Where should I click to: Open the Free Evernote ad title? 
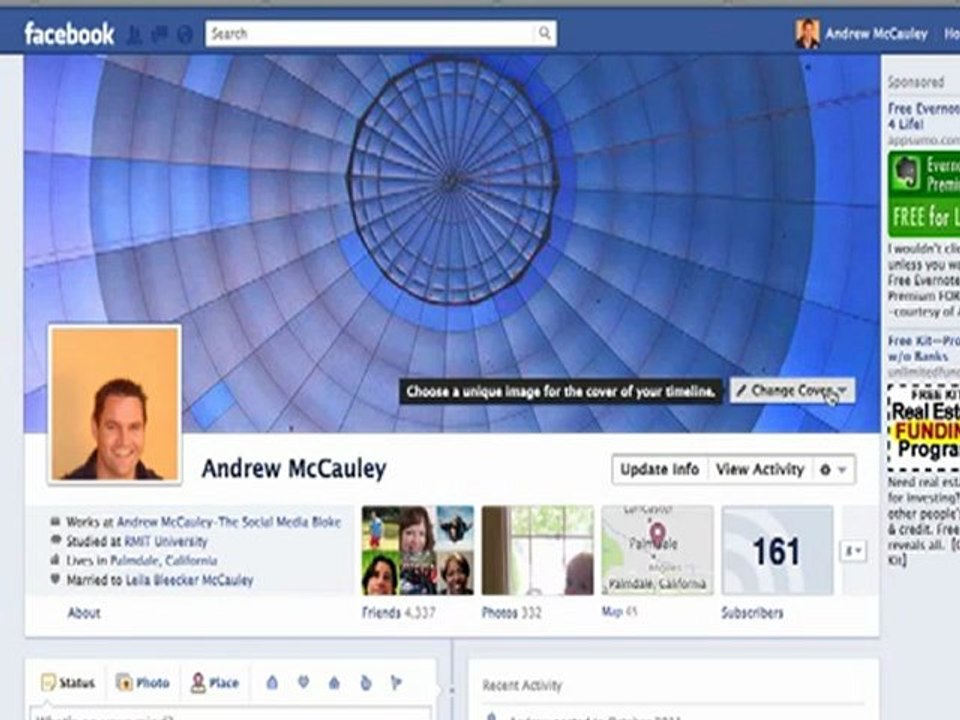coord(924,116)
